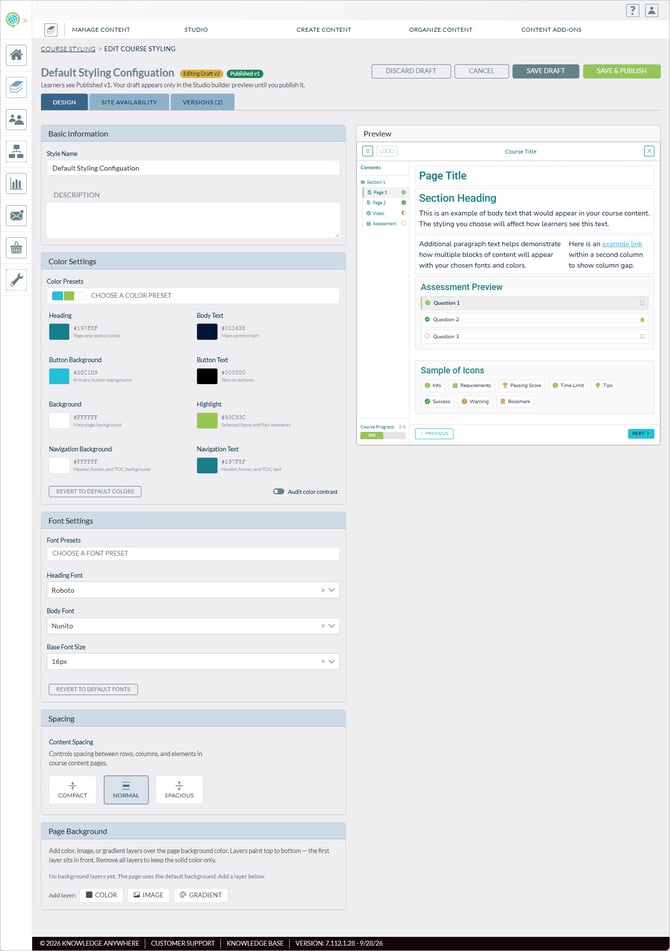Click the Bookmark icon chip in preview
The height and width of the screenshot is (951, 670).
click(x=515, y=402)
